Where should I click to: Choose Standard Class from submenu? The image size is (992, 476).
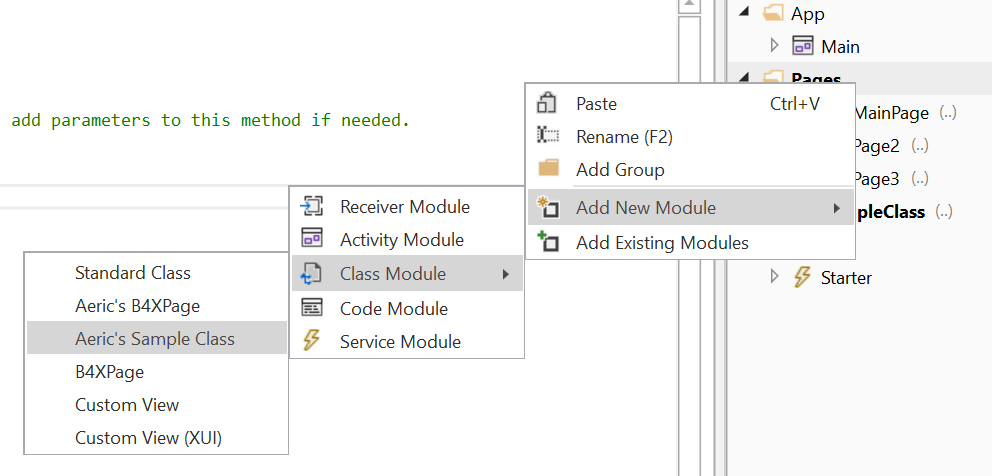(132, 272)
